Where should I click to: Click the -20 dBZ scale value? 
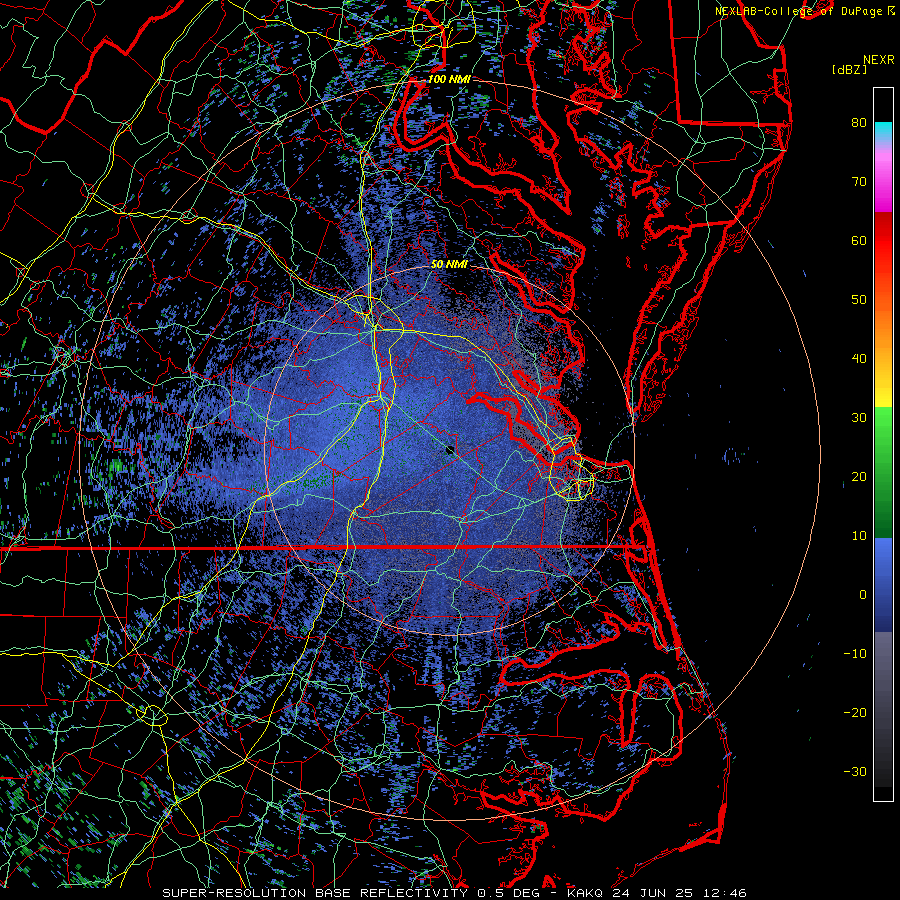(855, 713)
